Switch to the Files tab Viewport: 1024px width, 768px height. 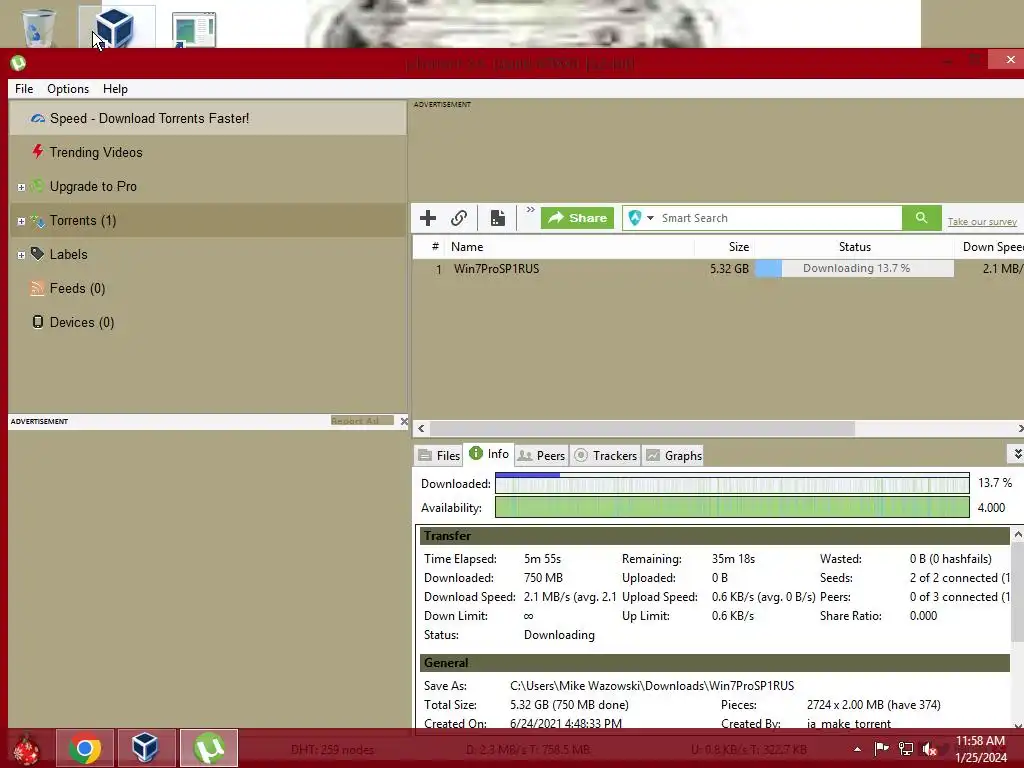pyautogui.click(x=439, y=455)
